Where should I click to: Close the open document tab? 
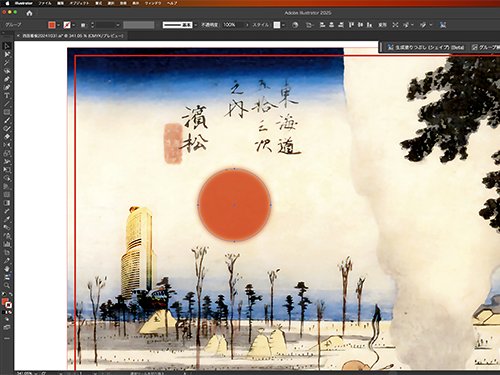coord(18,36)
